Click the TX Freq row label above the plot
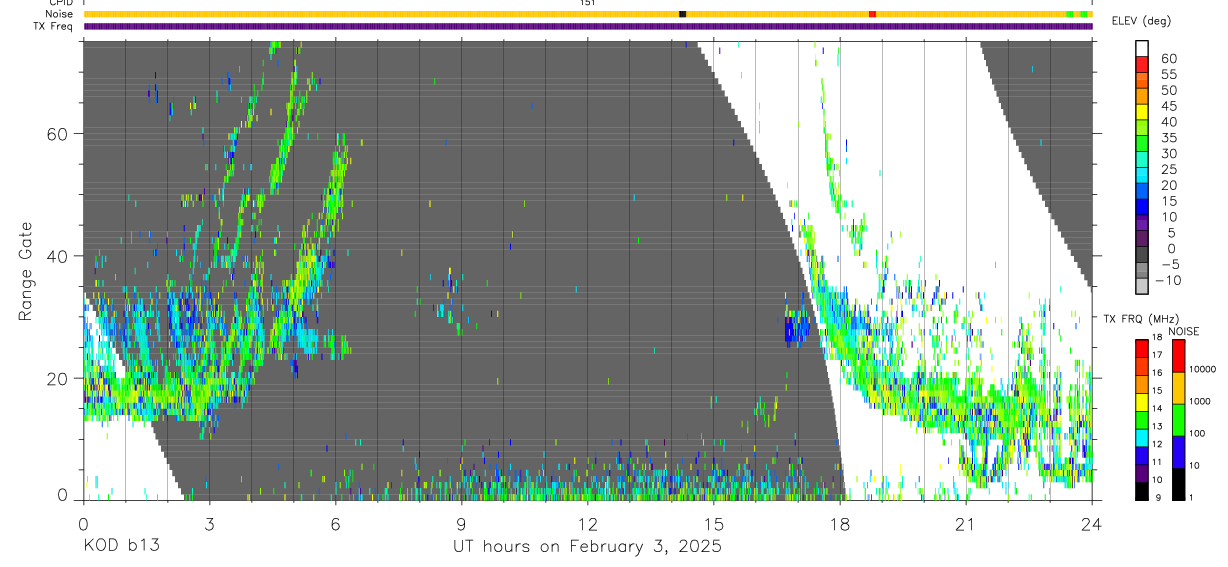The height and width of the screenshot is (567, 1228). coord(53,26)
